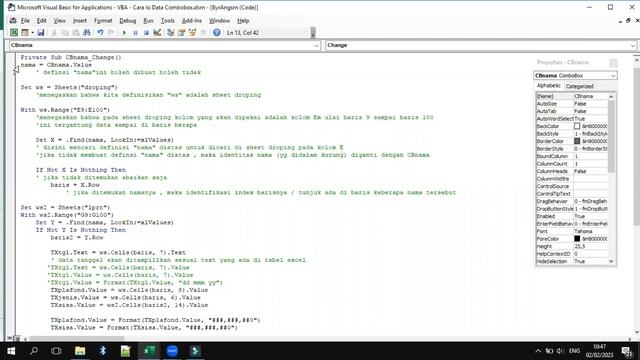
Task: Click the BackColor white color swatch
Action: click(577, 126)
